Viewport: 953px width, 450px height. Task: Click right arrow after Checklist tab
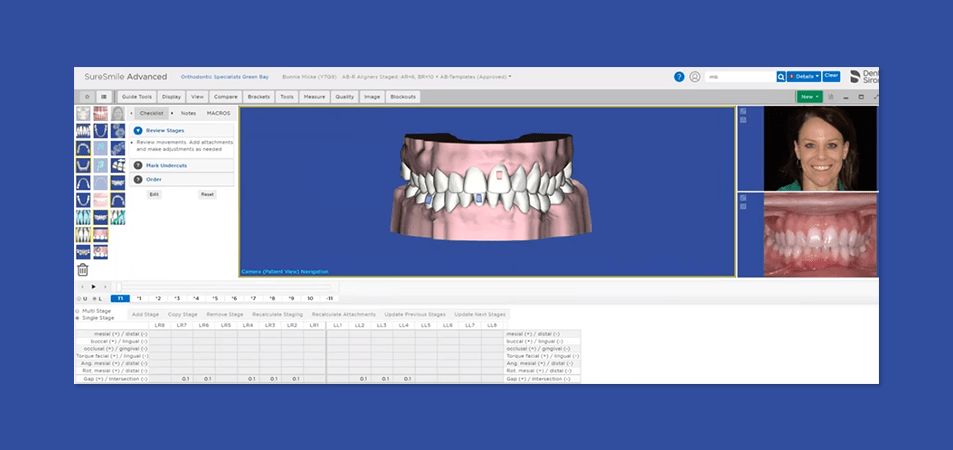pyautogui.click(x=172, y=113)
